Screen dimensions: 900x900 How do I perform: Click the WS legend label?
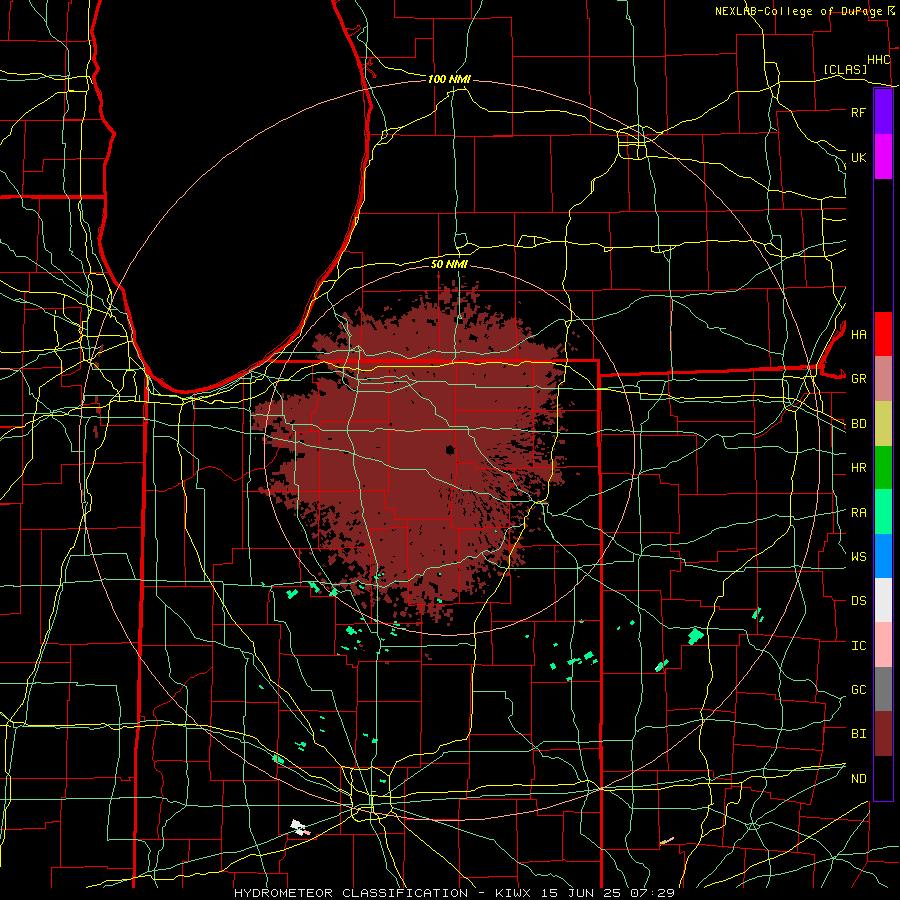(x=858, y=557)
